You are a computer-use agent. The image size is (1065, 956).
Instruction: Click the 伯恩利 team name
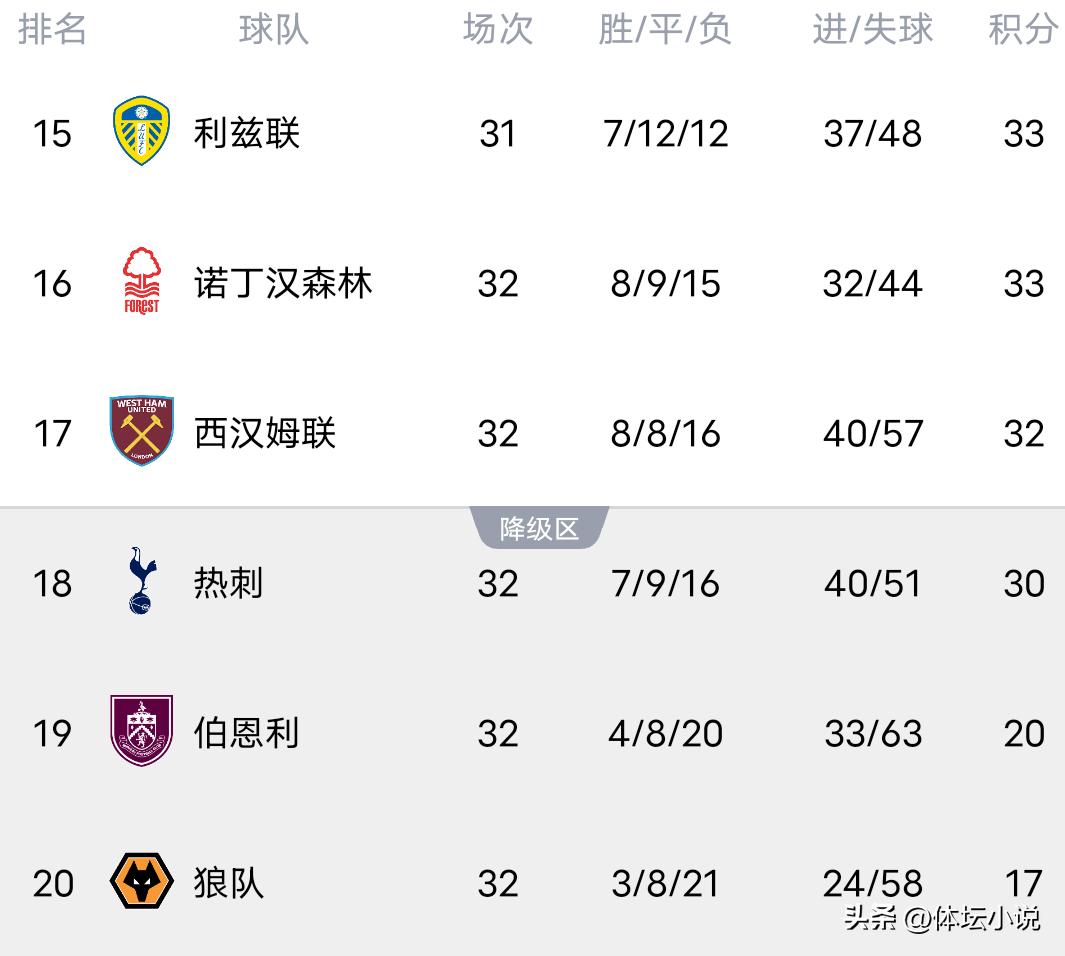point(247,733)
